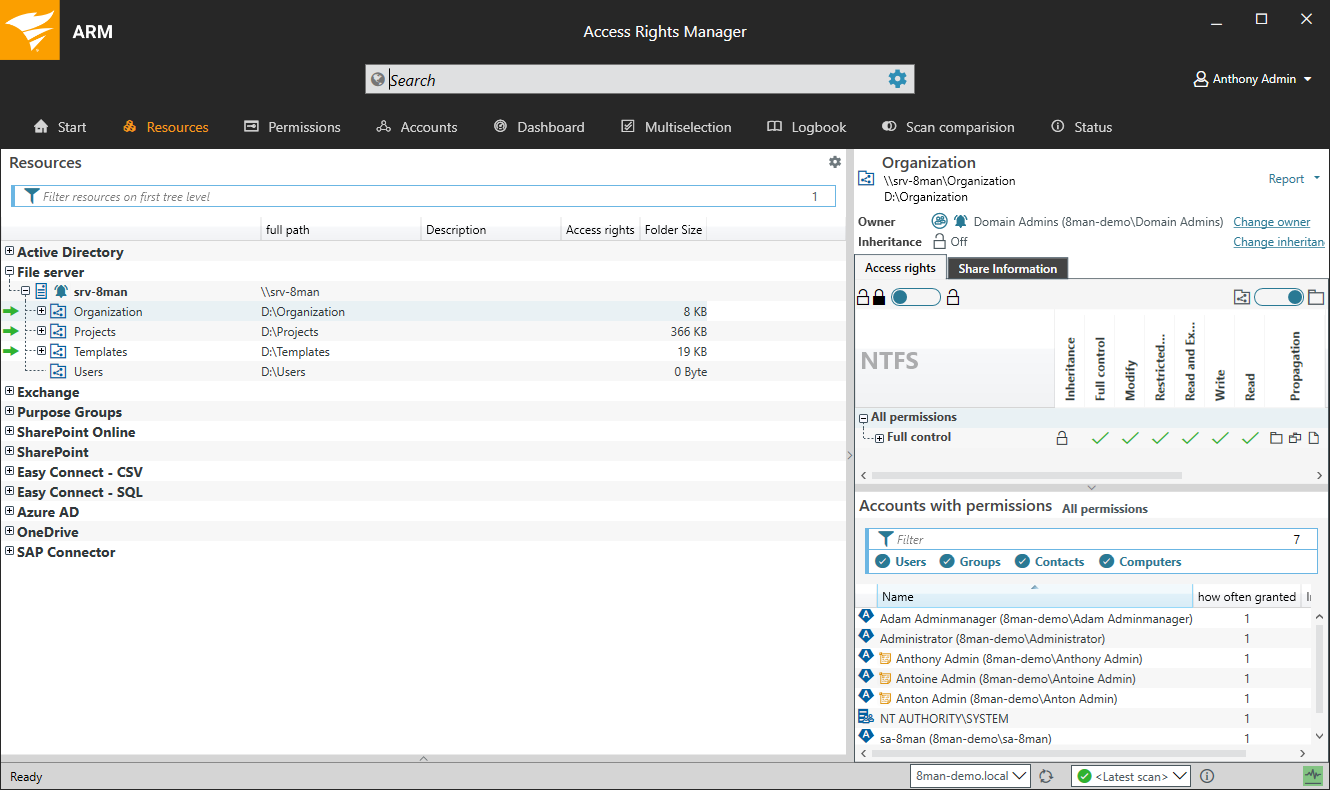Open the Report menu link
Viewport: 1330px width, 790px height.
click(x=1294, y=179)
